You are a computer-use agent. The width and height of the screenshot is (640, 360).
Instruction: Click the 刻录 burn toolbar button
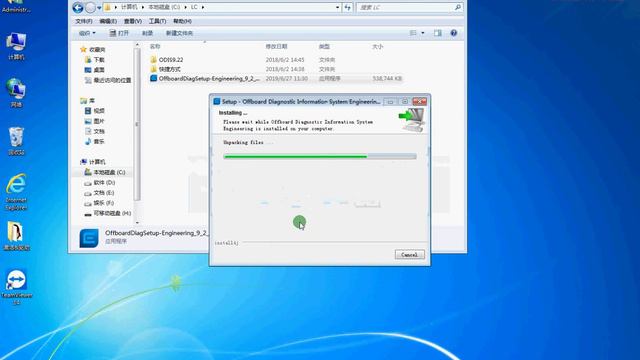[147, 33]
